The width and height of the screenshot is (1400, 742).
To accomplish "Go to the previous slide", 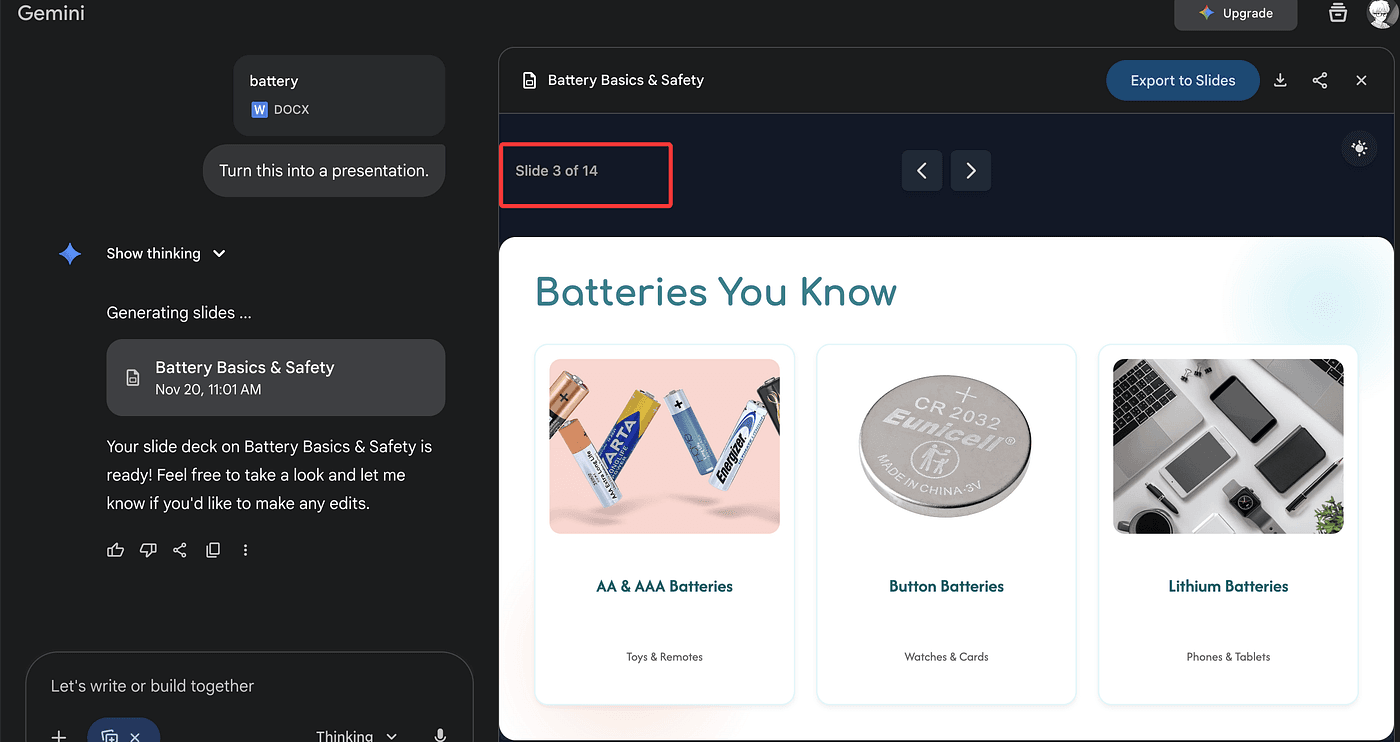I will 922,171.
